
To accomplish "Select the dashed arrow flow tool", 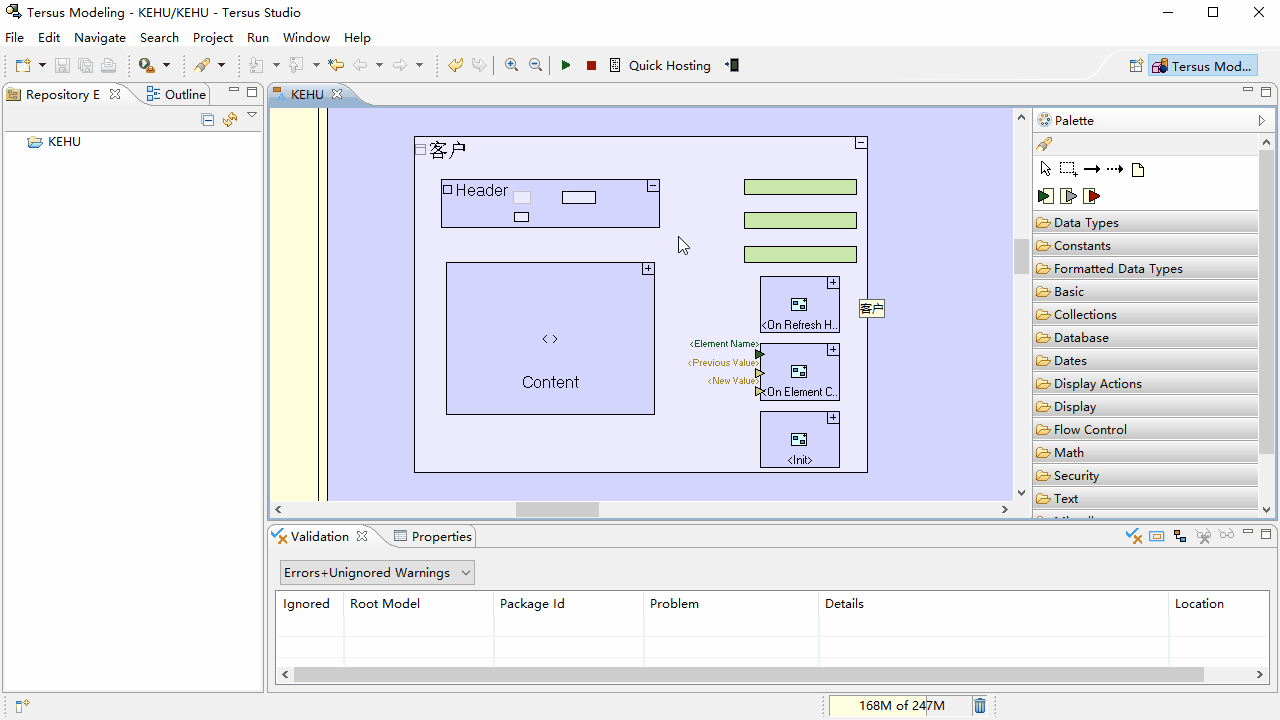I will 1115,169.
